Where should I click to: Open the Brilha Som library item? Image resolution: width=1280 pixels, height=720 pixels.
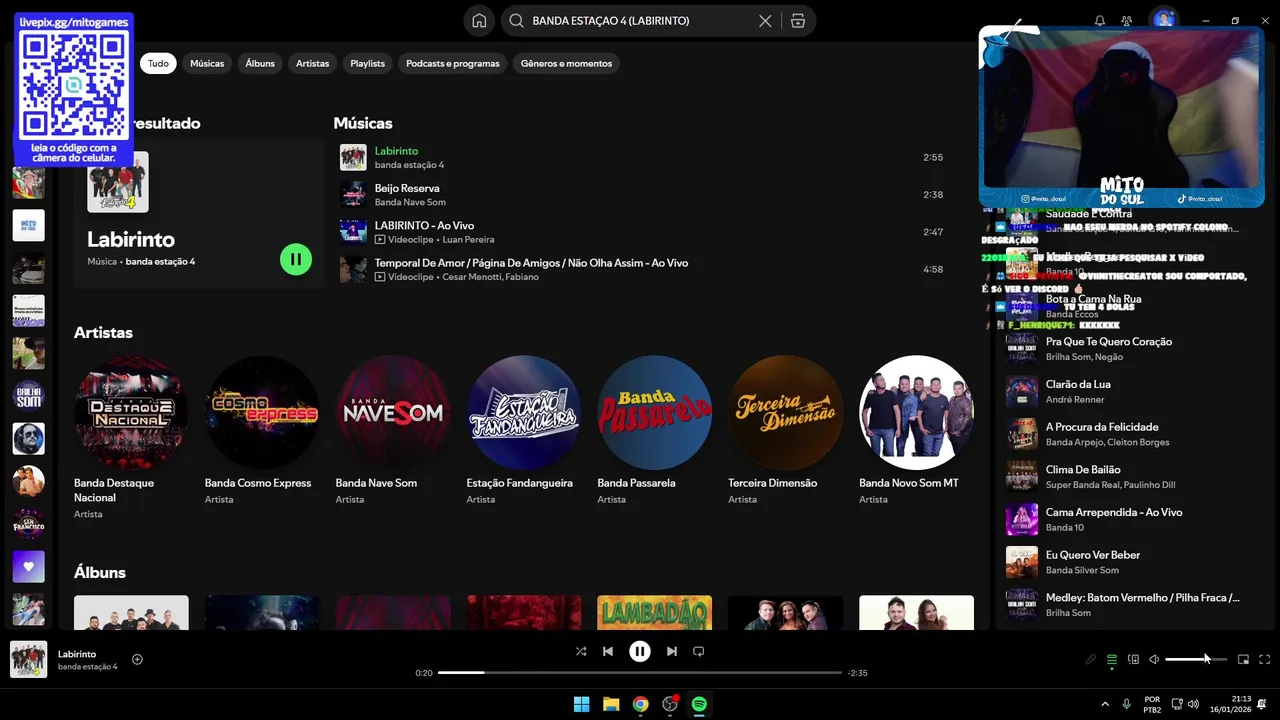tap(28, 396)
